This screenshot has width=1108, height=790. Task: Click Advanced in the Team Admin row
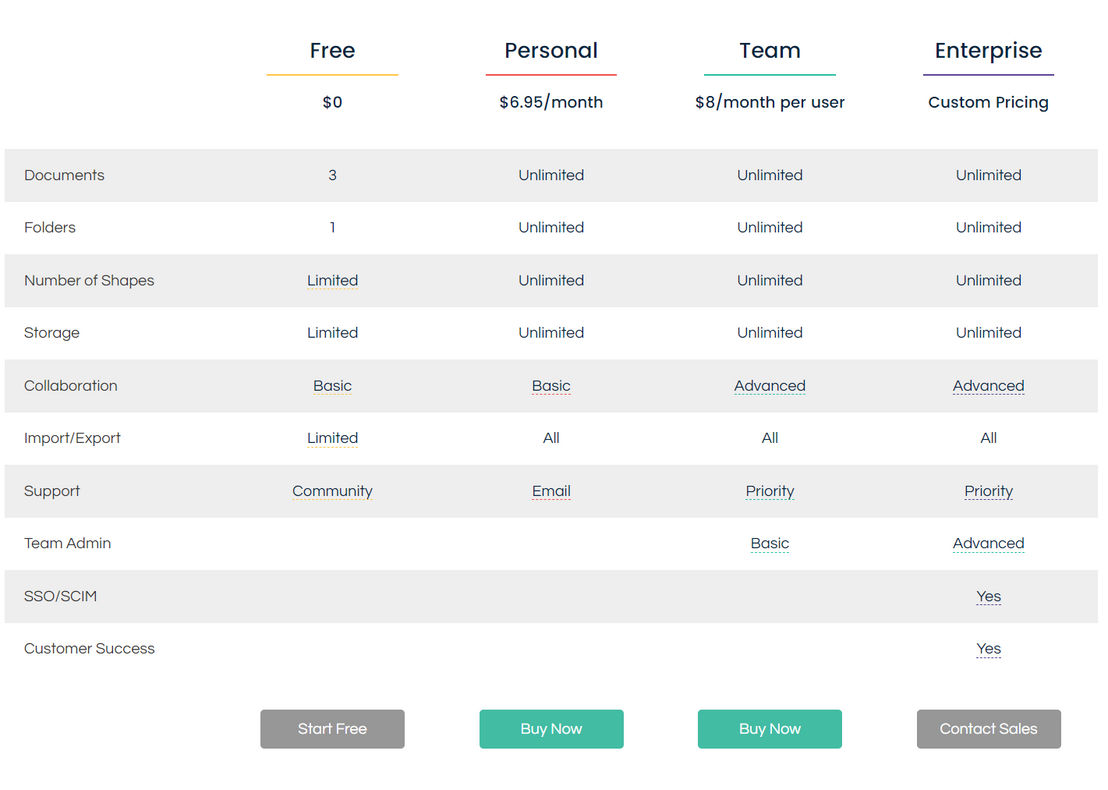click(x=989, y=543)
